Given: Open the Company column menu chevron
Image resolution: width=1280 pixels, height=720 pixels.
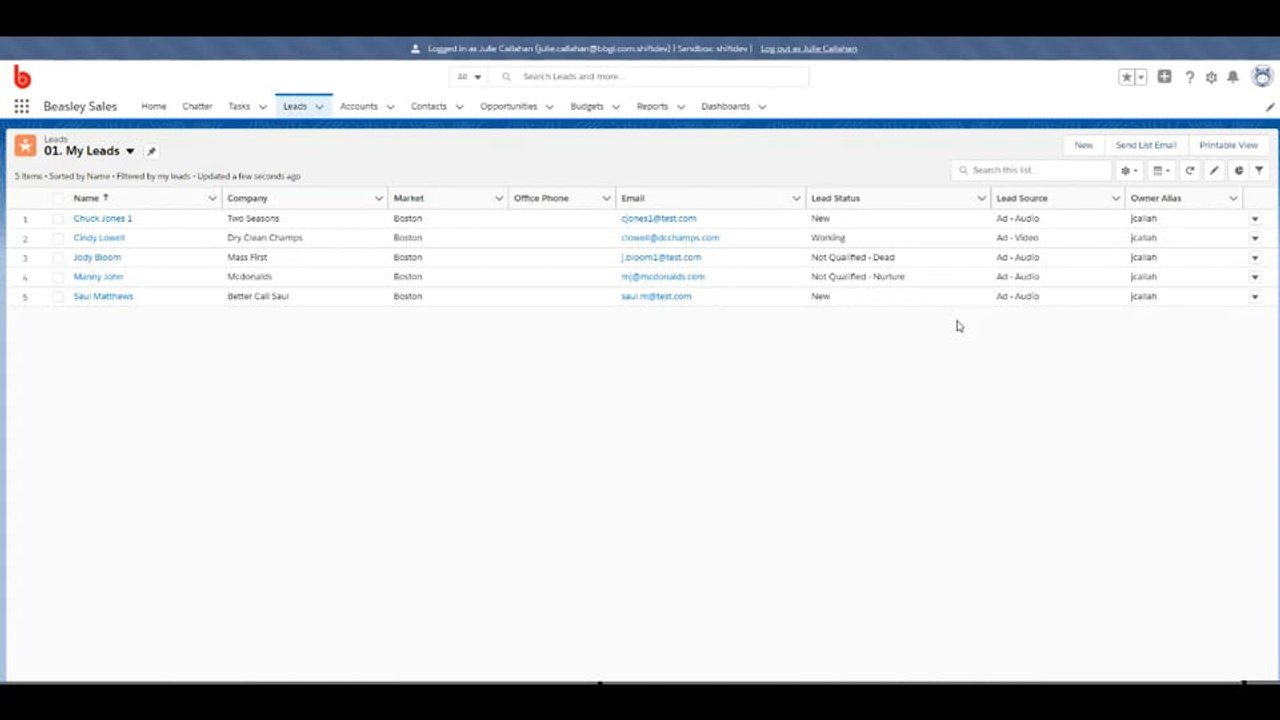Looking at the screenshot, I should [378, 199].
